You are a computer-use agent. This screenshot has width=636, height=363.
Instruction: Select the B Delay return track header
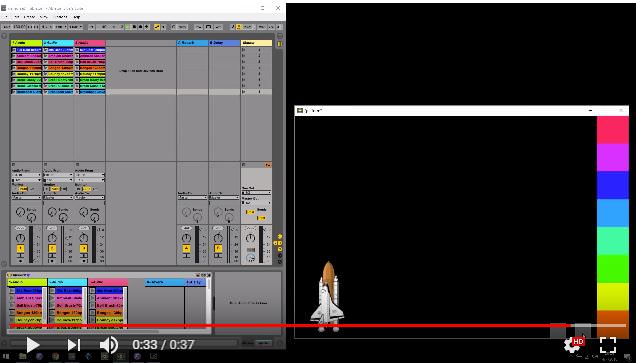coord(224,43)
